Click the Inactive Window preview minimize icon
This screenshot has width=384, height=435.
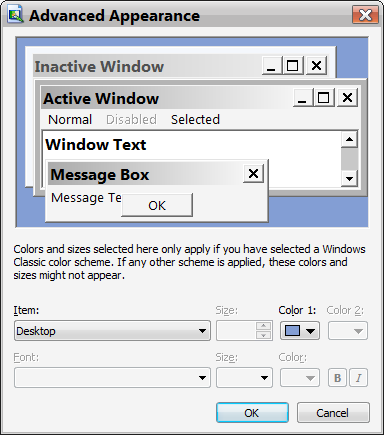(x=272, y=65)
